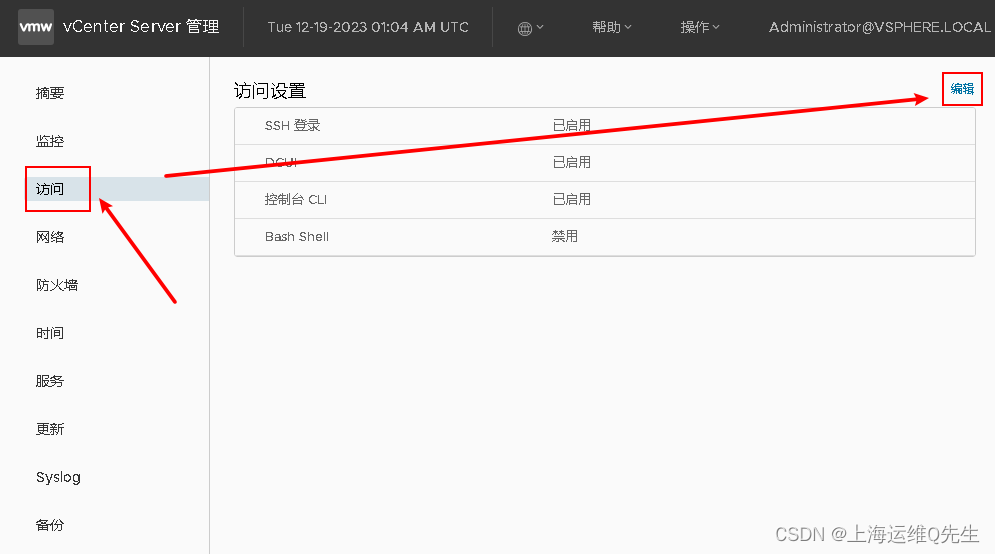Click the vmw logo icon
This screenshot has width=995, height=554.
click(x=36, y=27)
